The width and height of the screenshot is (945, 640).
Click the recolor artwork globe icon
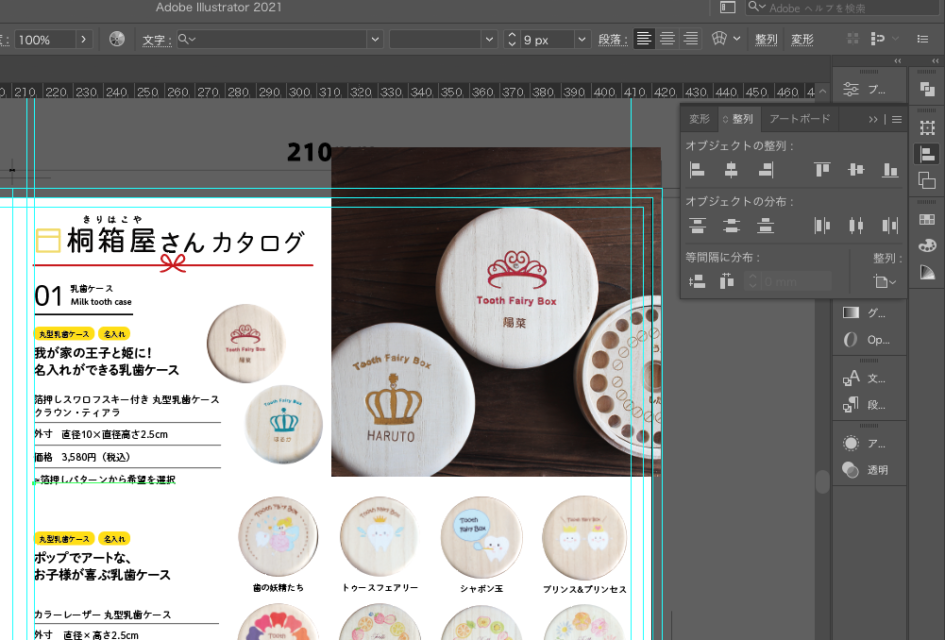117,39
